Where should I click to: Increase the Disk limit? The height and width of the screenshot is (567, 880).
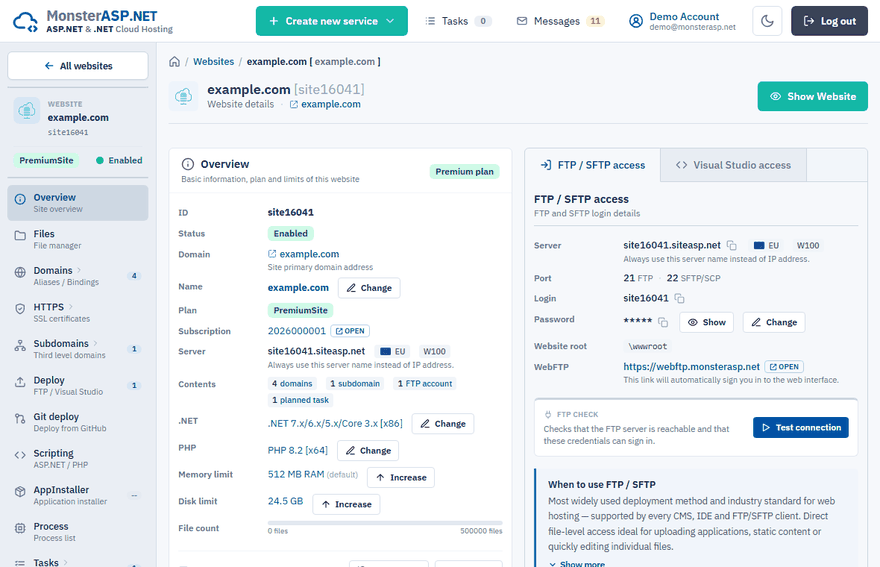click(346, 505)
